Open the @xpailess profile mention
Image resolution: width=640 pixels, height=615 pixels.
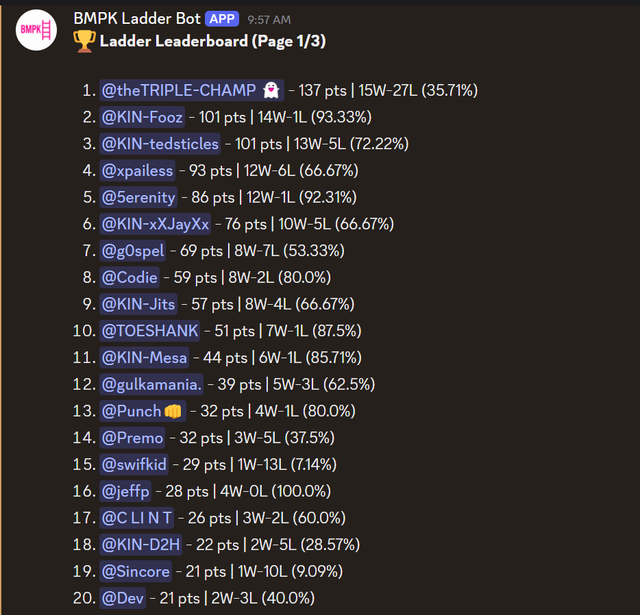137,171
